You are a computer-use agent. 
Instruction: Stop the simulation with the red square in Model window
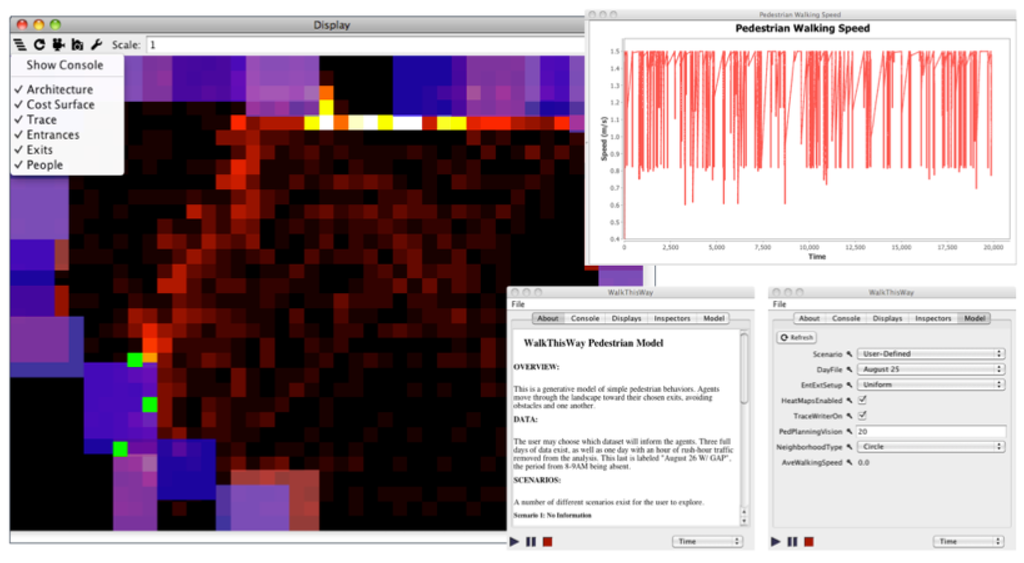[x=808, y=541]
